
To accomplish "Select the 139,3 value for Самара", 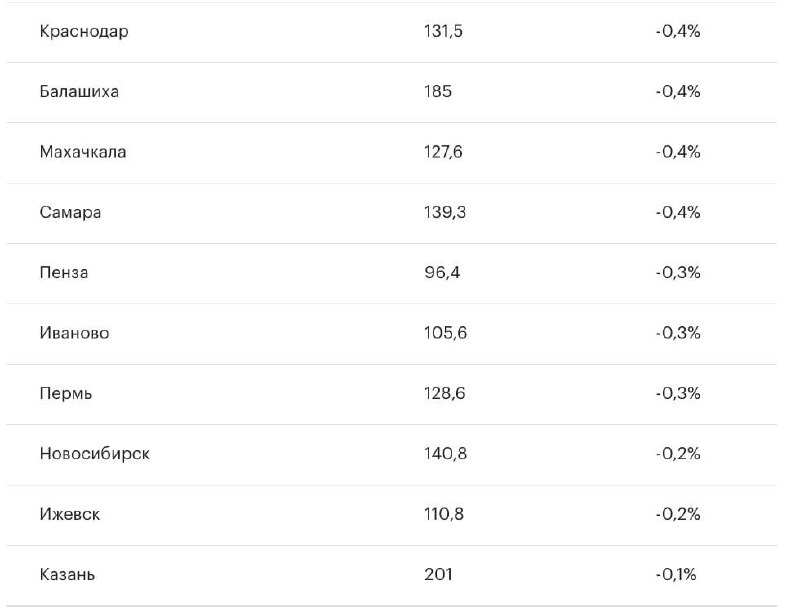I will (x=445, y=213).
